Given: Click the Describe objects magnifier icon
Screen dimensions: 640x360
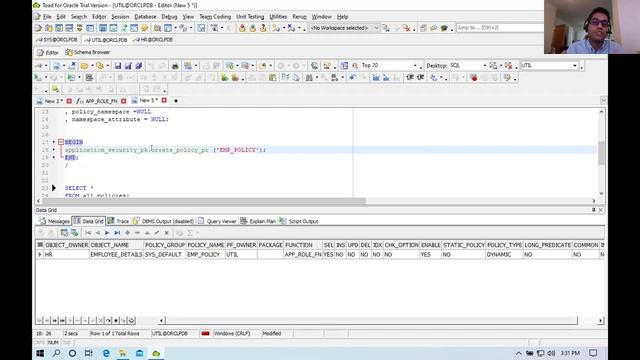Looking at the screenshot, I should [x=315, y=66].
